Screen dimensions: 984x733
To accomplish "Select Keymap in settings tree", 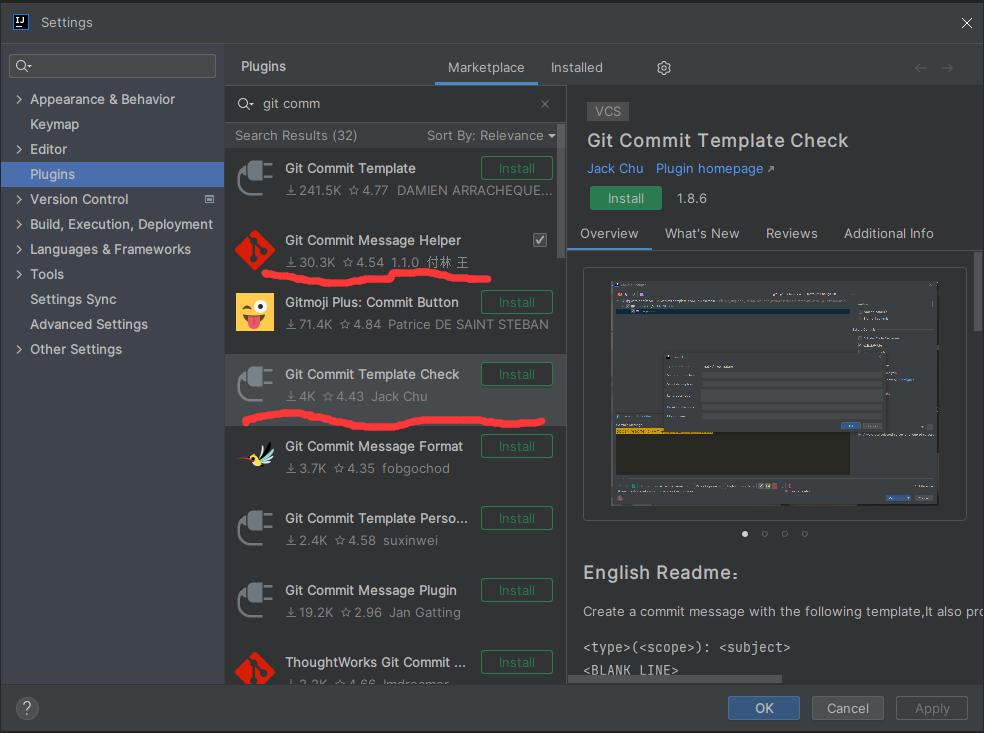I will point(55,124).
